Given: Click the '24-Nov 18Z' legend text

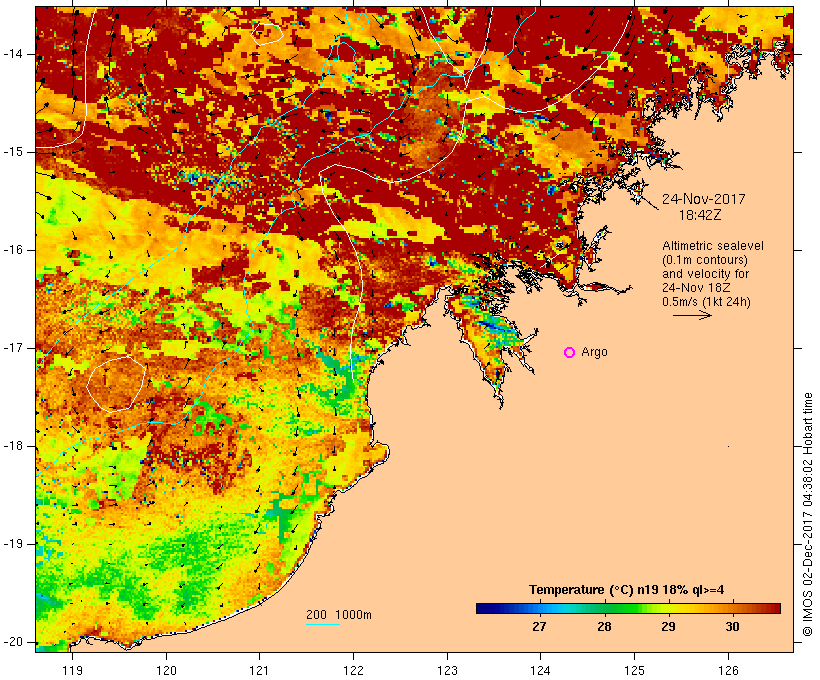Looking at the screenshot, I should (x=696, y=288).
